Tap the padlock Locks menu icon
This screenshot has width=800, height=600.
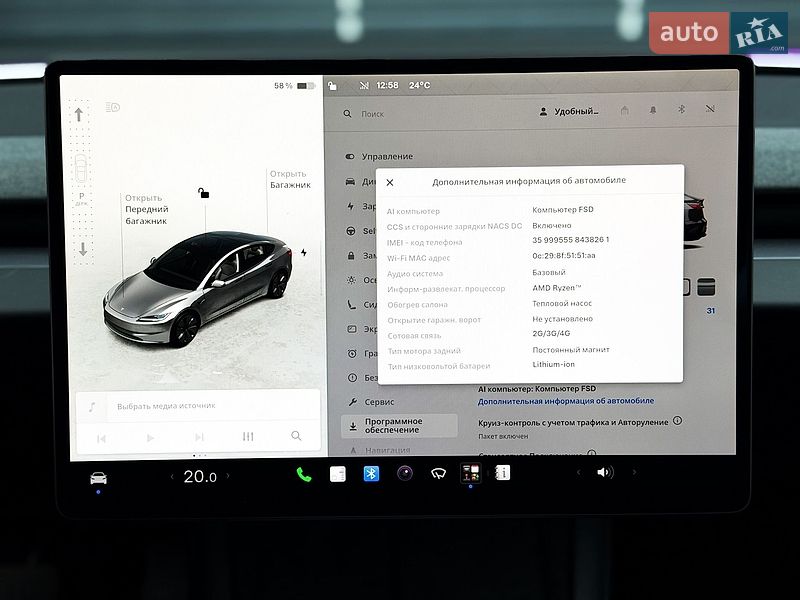pos(351,255)
